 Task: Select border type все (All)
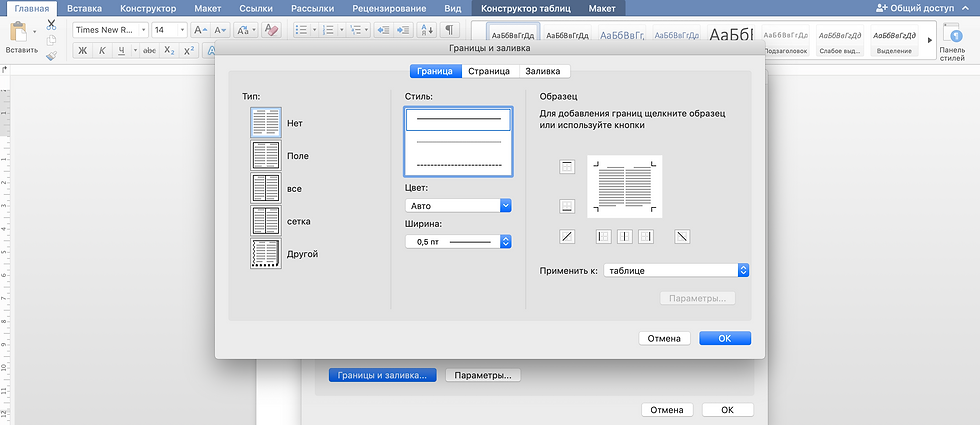(x=266, y=188)
